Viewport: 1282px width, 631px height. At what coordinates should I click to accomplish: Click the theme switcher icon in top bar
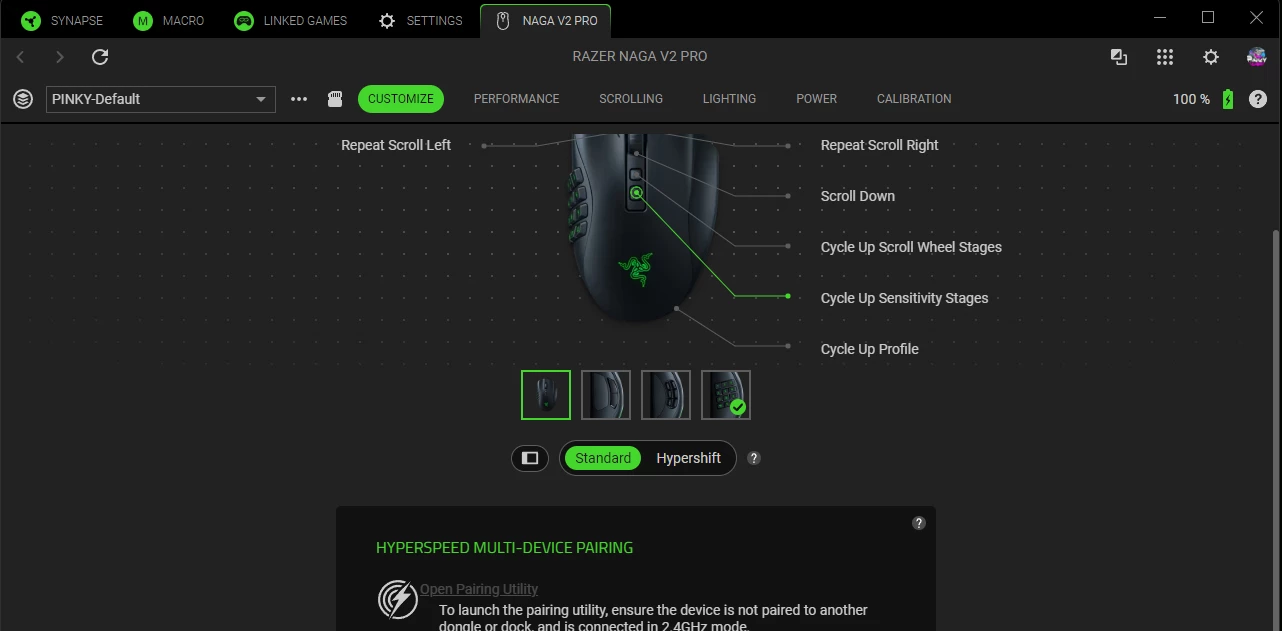pyautogui.click(x=1119, y=57)
